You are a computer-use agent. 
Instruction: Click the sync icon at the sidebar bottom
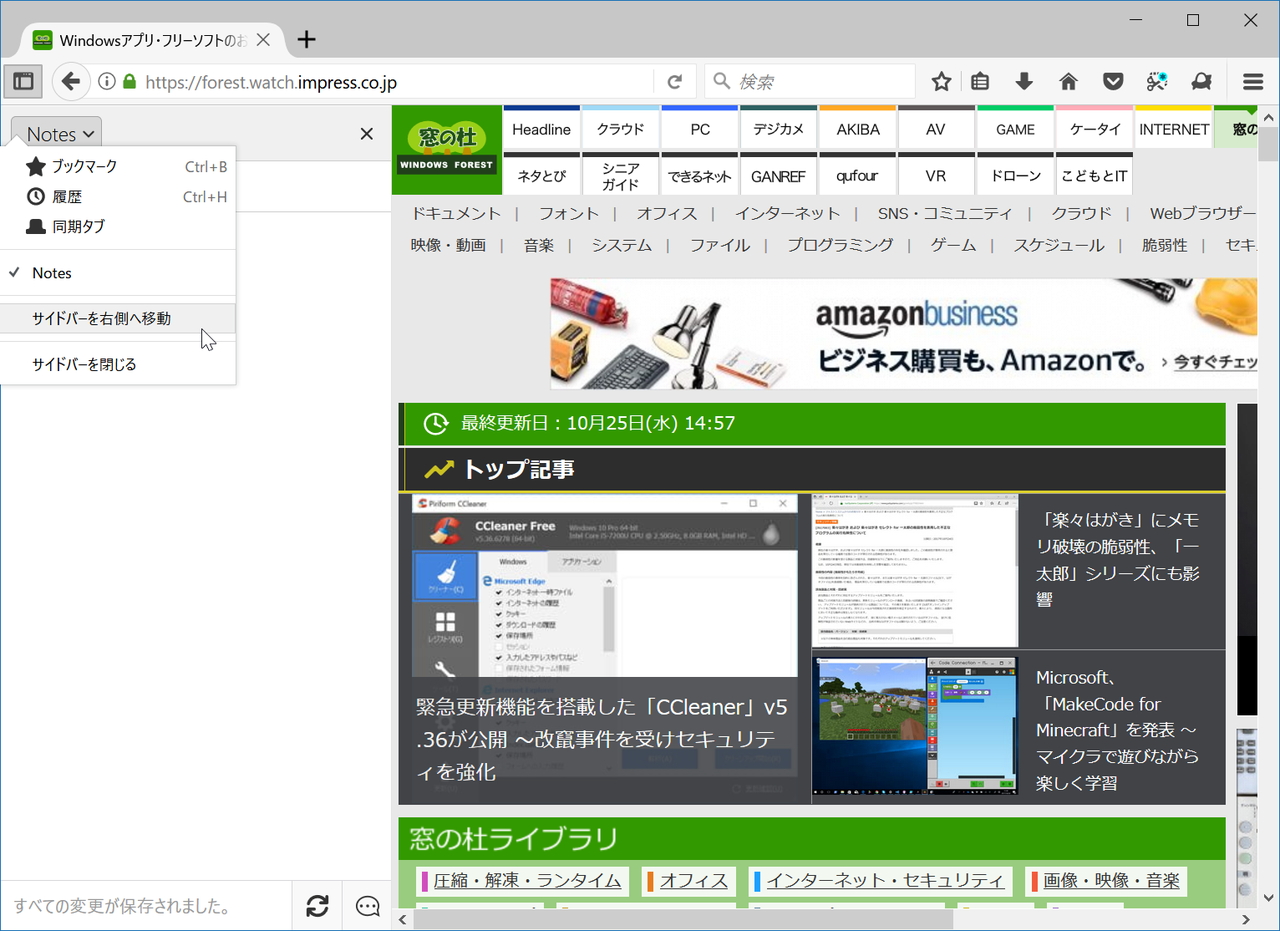pyautogui.click(x=317, y=905)
